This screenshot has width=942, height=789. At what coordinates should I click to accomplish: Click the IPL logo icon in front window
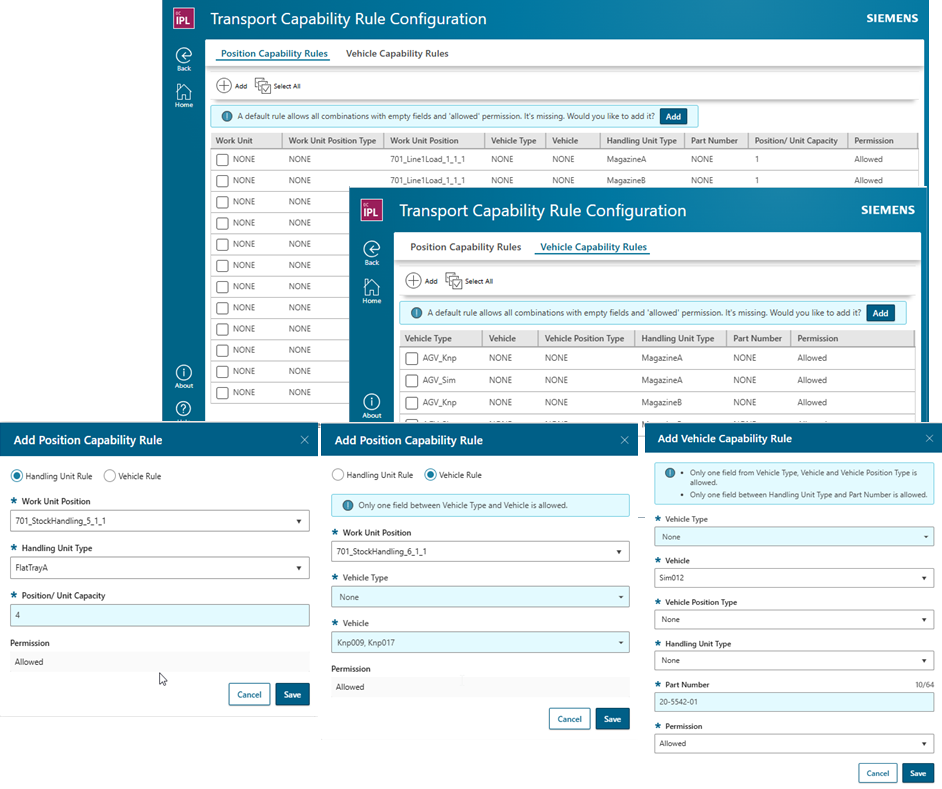(x=372, y=210)
